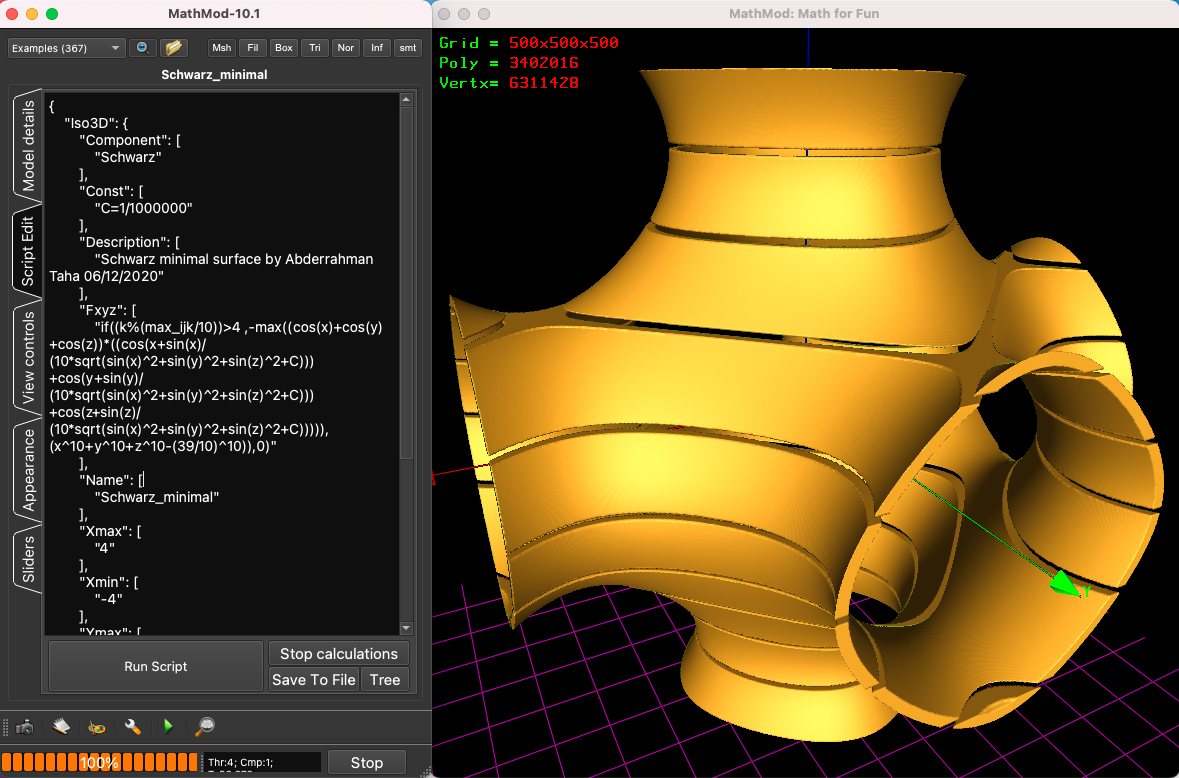Toggle the Msh mesh display option

[x=222, y=47]
